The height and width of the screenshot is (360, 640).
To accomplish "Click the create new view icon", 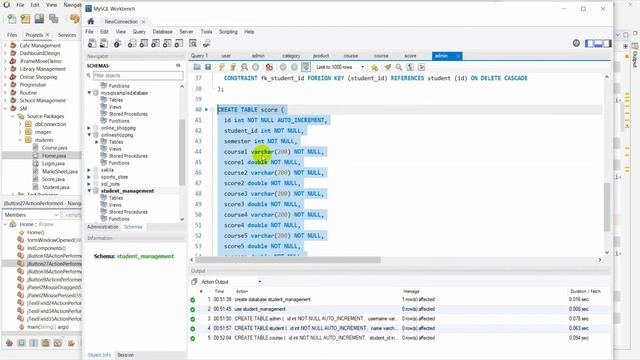I will pos(156,43).
